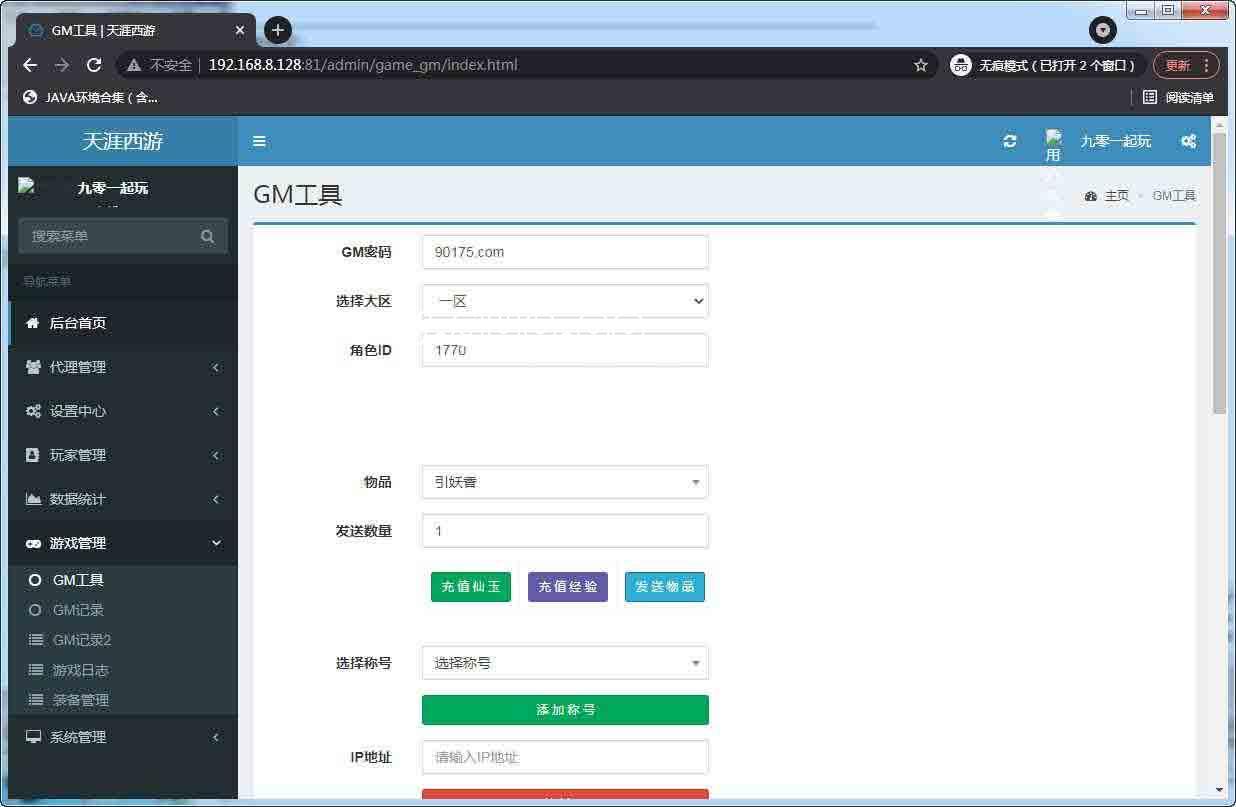Expand the 代理管理 sidebar menu
1236x807 pixels.
tap(122, 367)
